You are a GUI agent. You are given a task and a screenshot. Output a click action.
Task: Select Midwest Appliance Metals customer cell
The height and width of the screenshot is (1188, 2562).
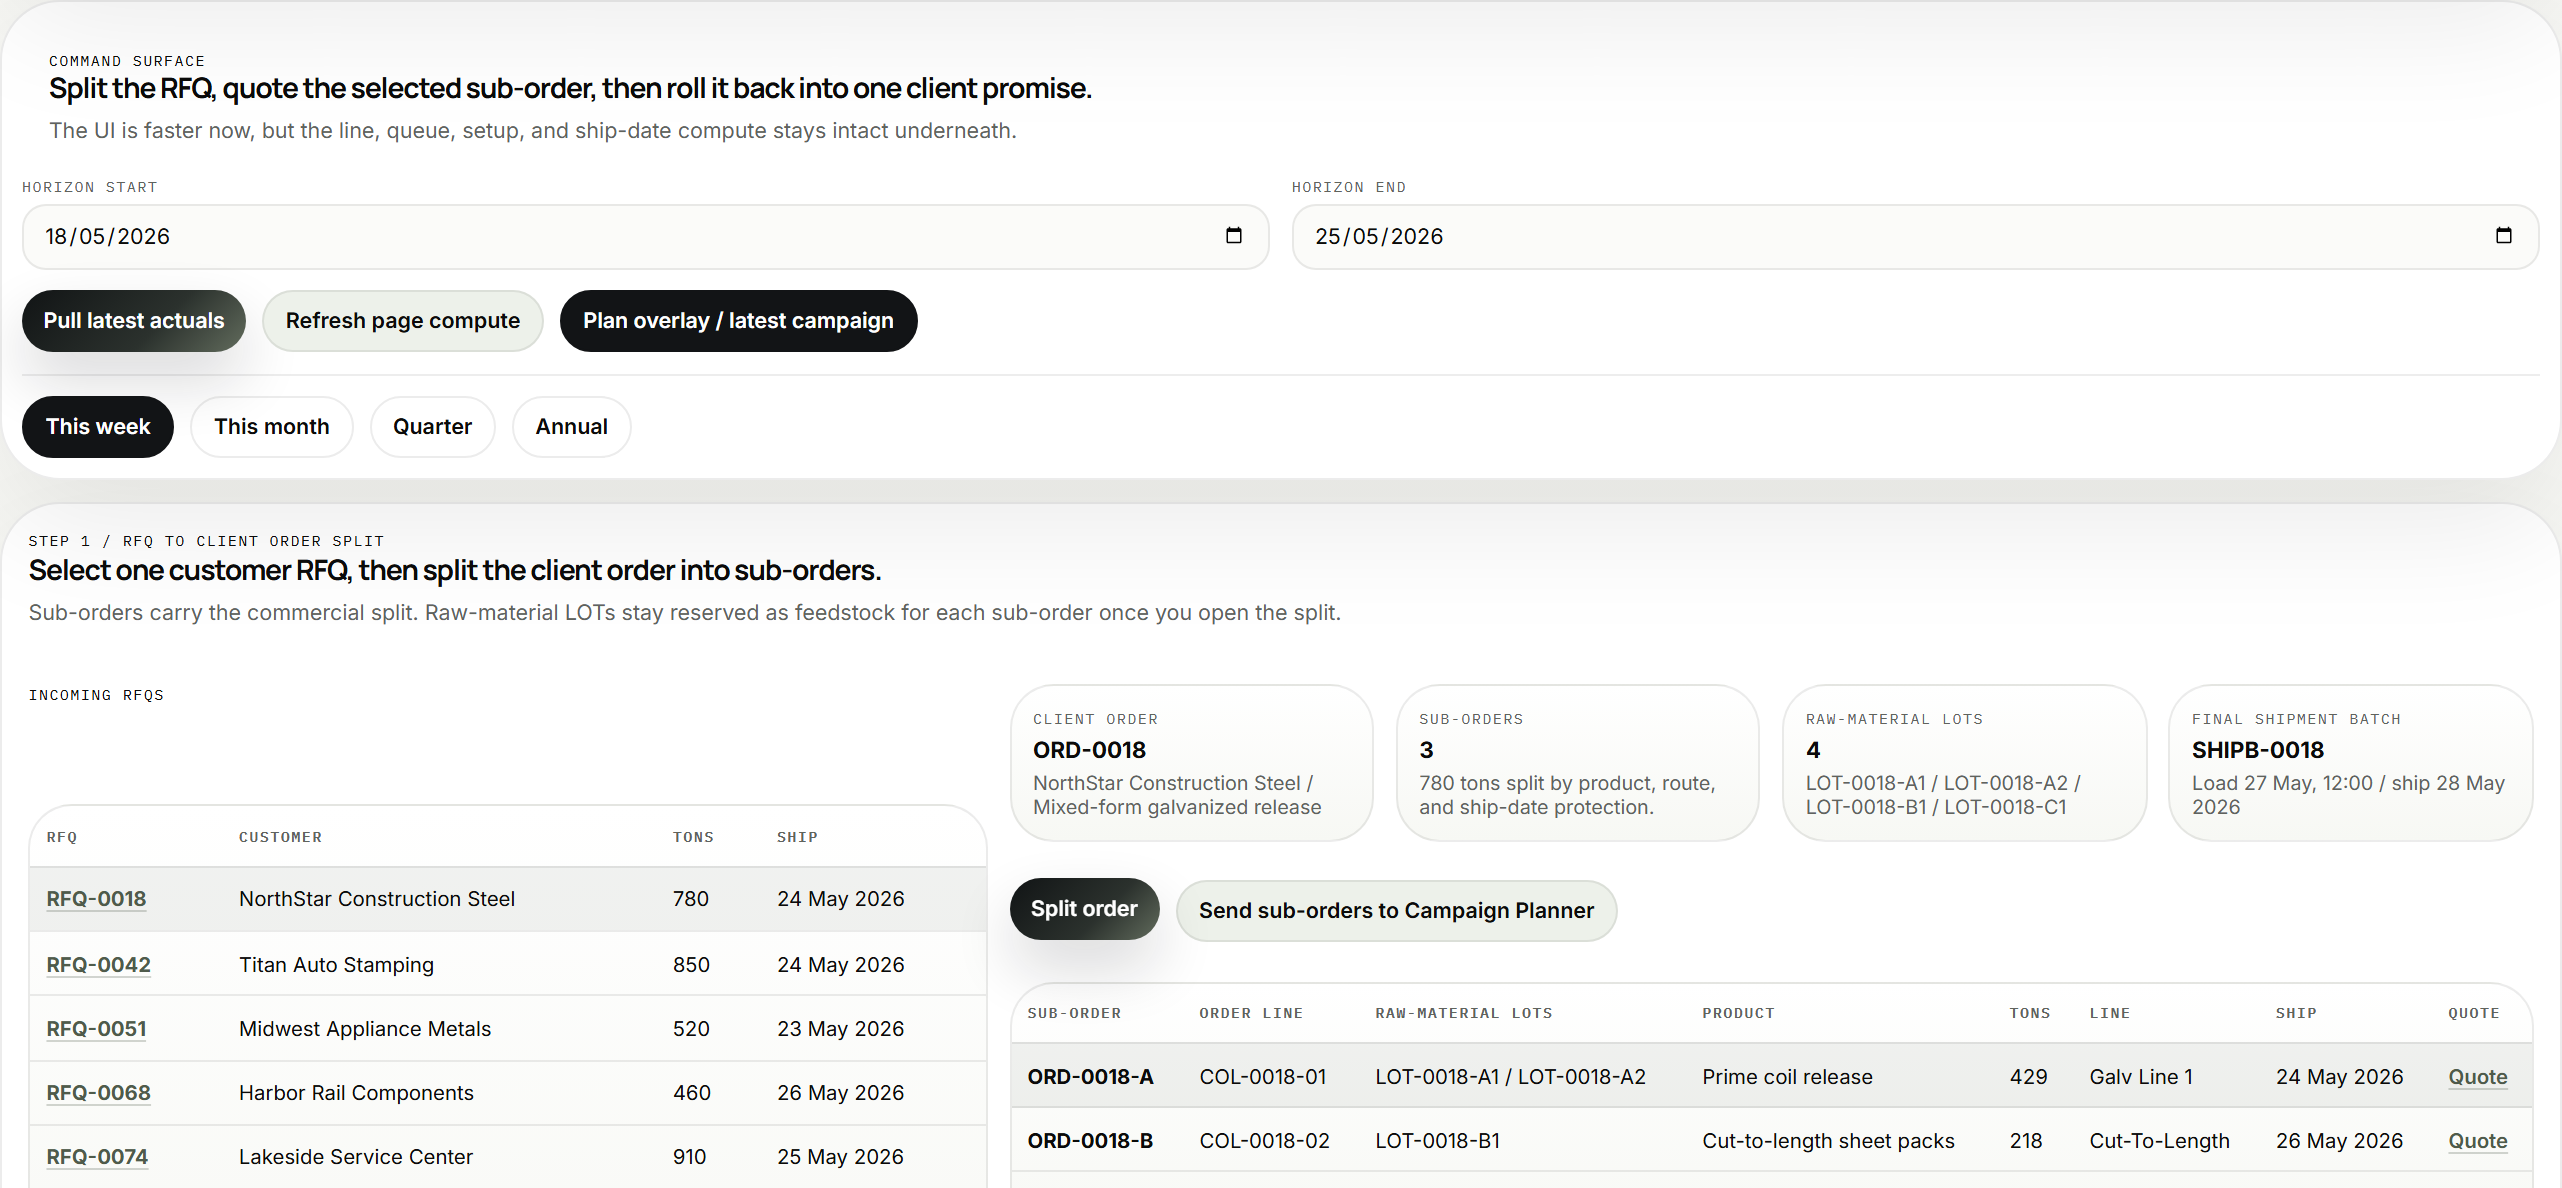click(x=365, y=1029)
